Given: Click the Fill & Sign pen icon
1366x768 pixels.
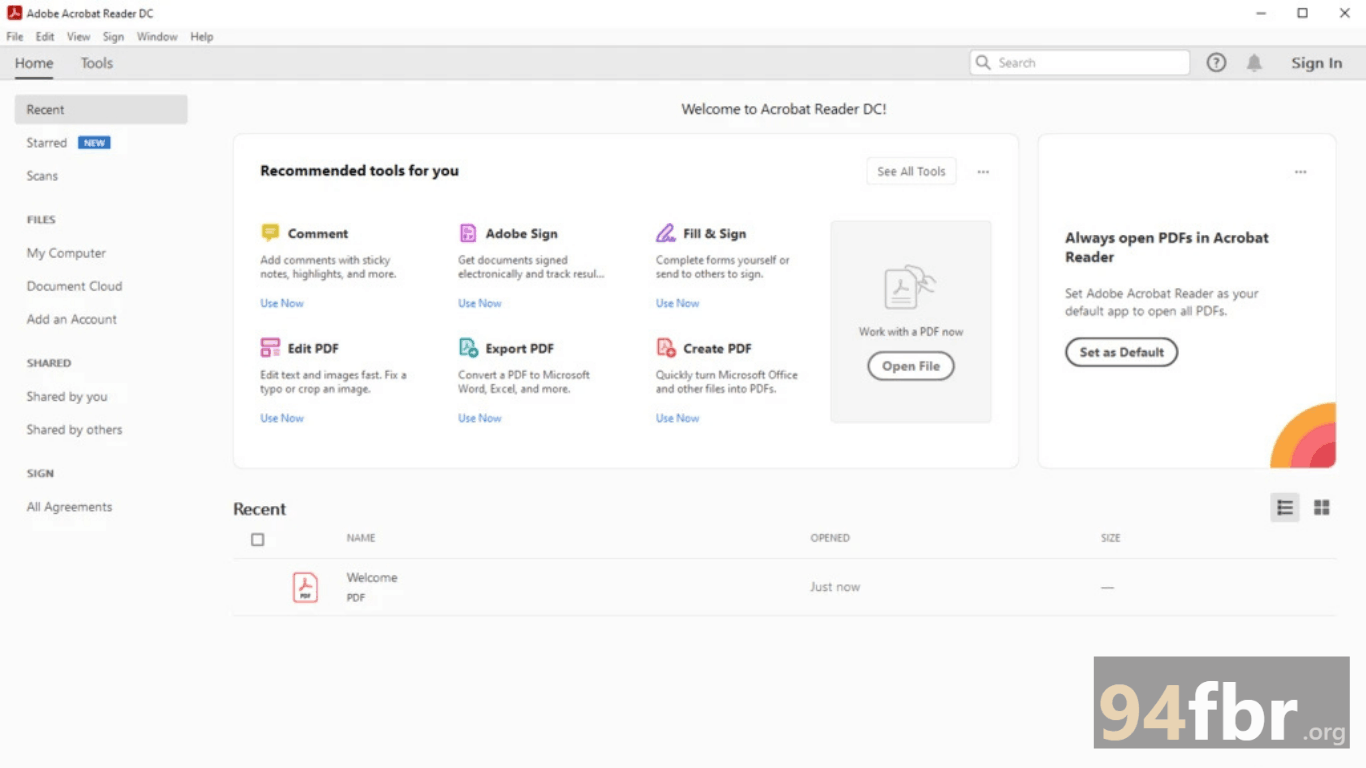Looking at the screenshot, I should tap(666, 233).
